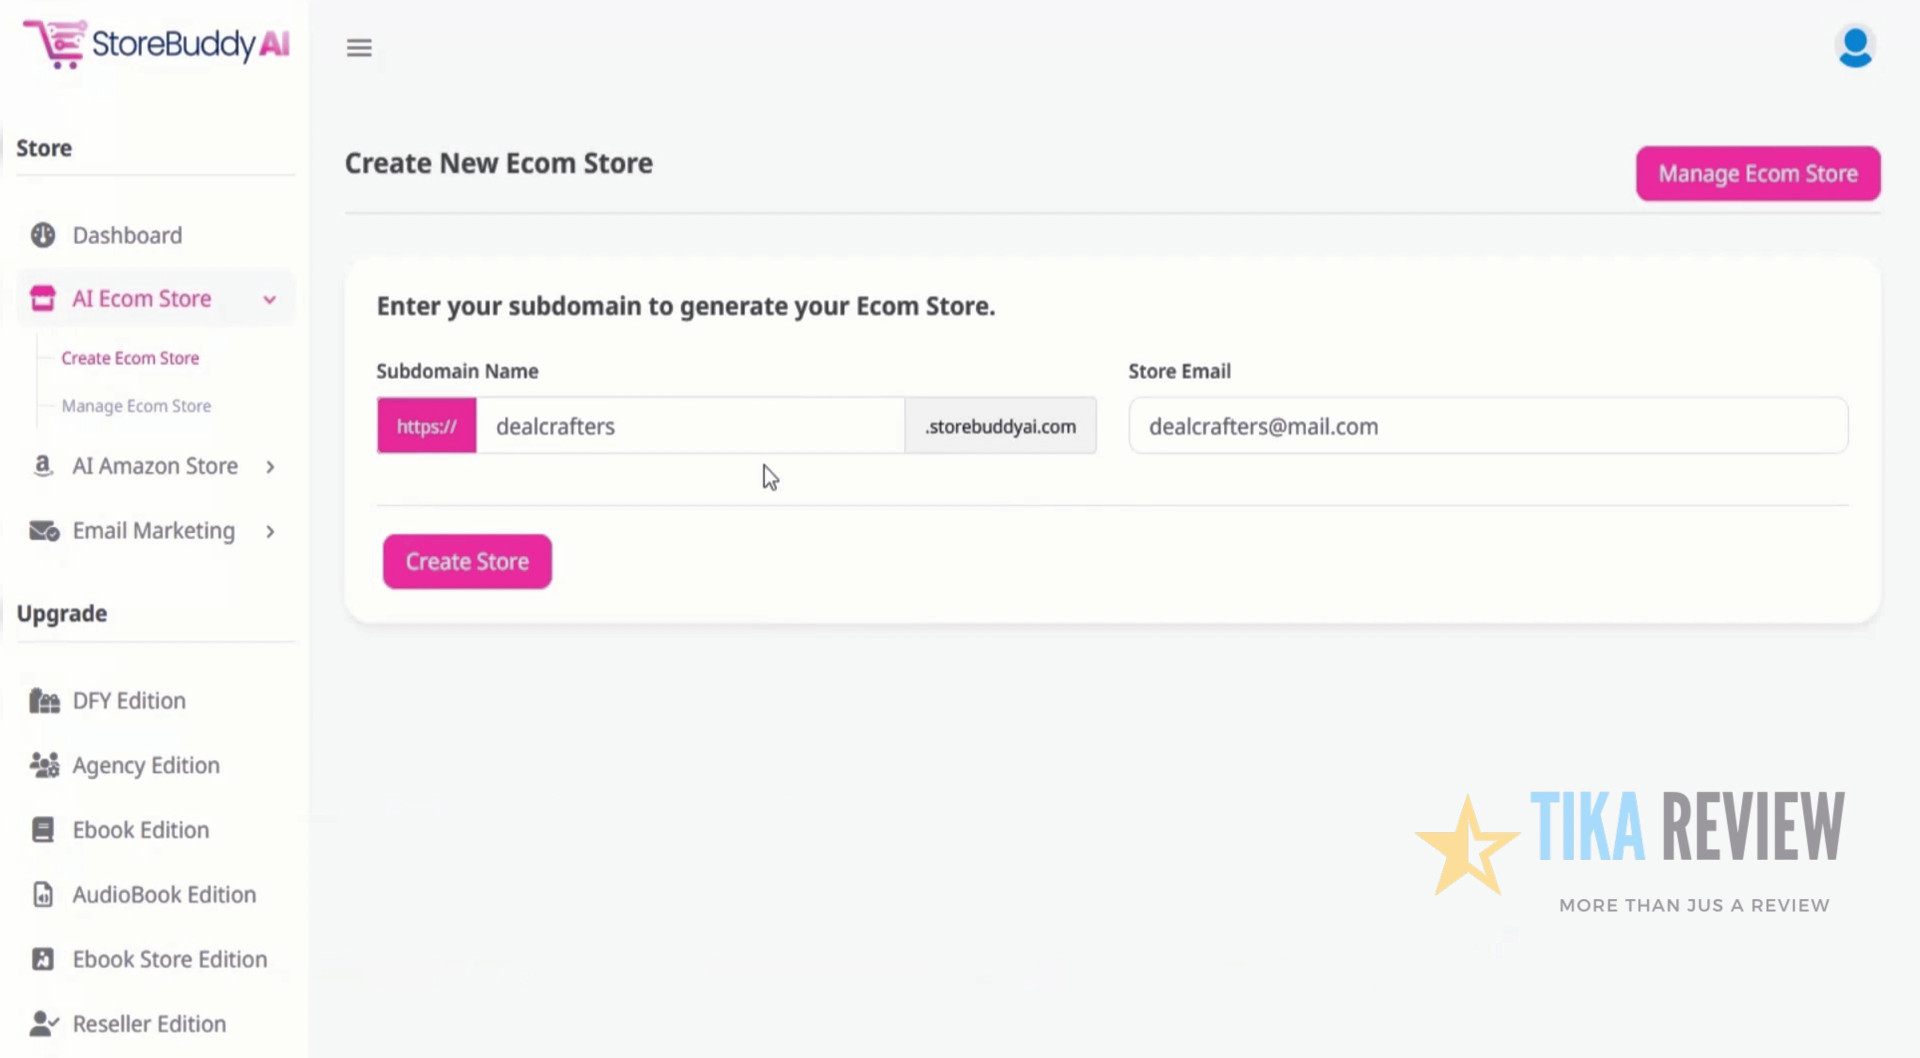Image resolution: width=1920 pixels, height=1058 pixels.
Task: Select the AI Ecom Store shop icon
Action: point(42,297)
